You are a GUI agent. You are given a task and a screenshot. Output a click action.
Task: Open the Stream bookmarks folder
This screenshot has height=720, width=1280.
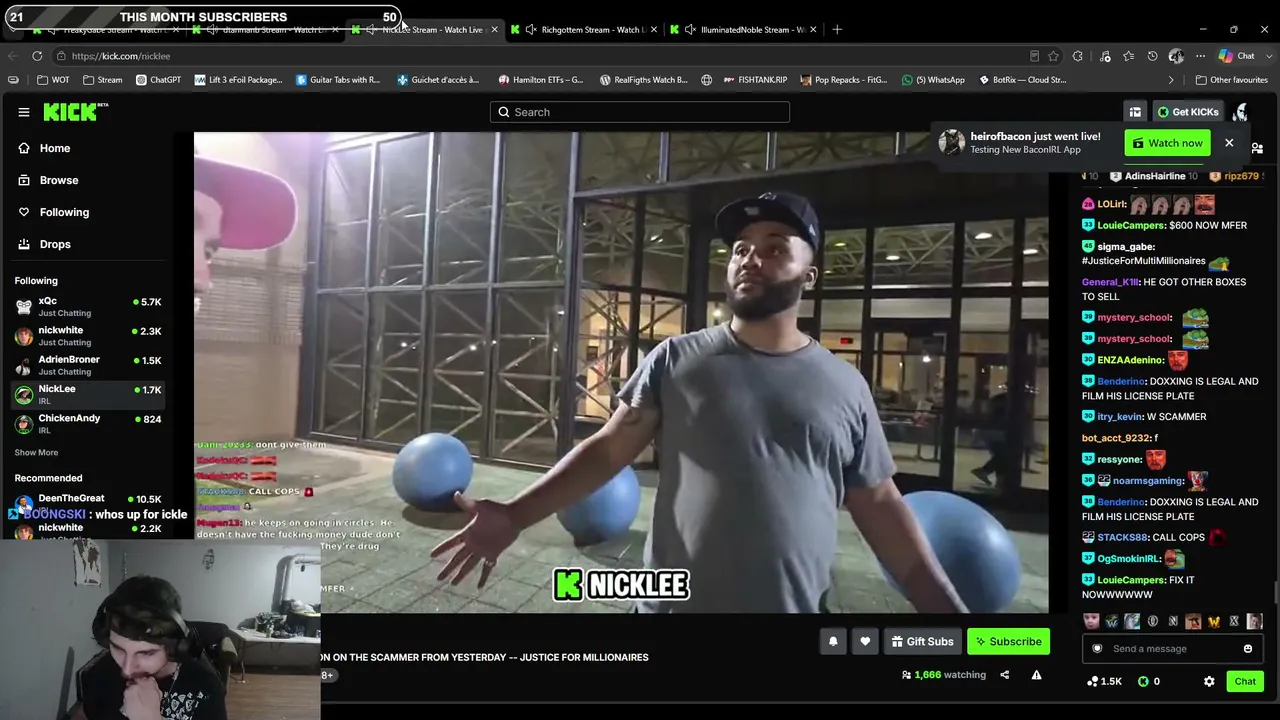103,80
